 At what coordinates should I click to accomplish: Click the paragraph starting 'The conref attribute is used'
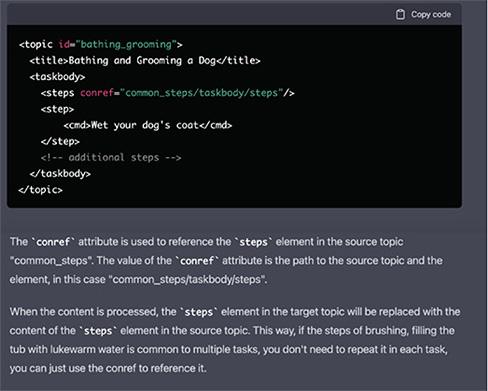point(226,260)
